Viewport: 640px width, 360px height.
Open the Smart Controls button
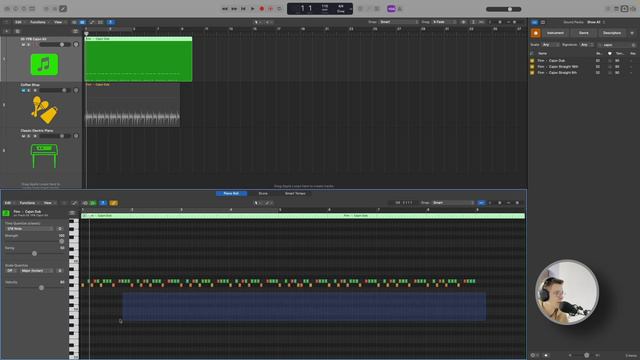point(46,9)
